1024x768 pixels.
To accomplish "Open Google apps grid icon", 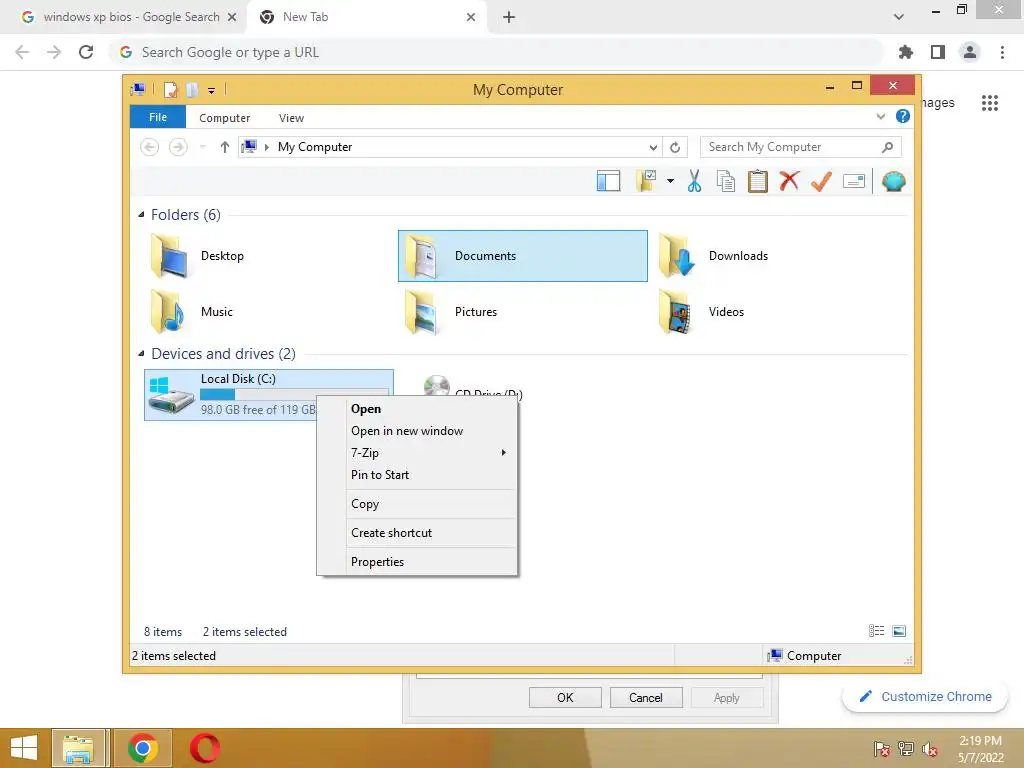I will 989,103.
